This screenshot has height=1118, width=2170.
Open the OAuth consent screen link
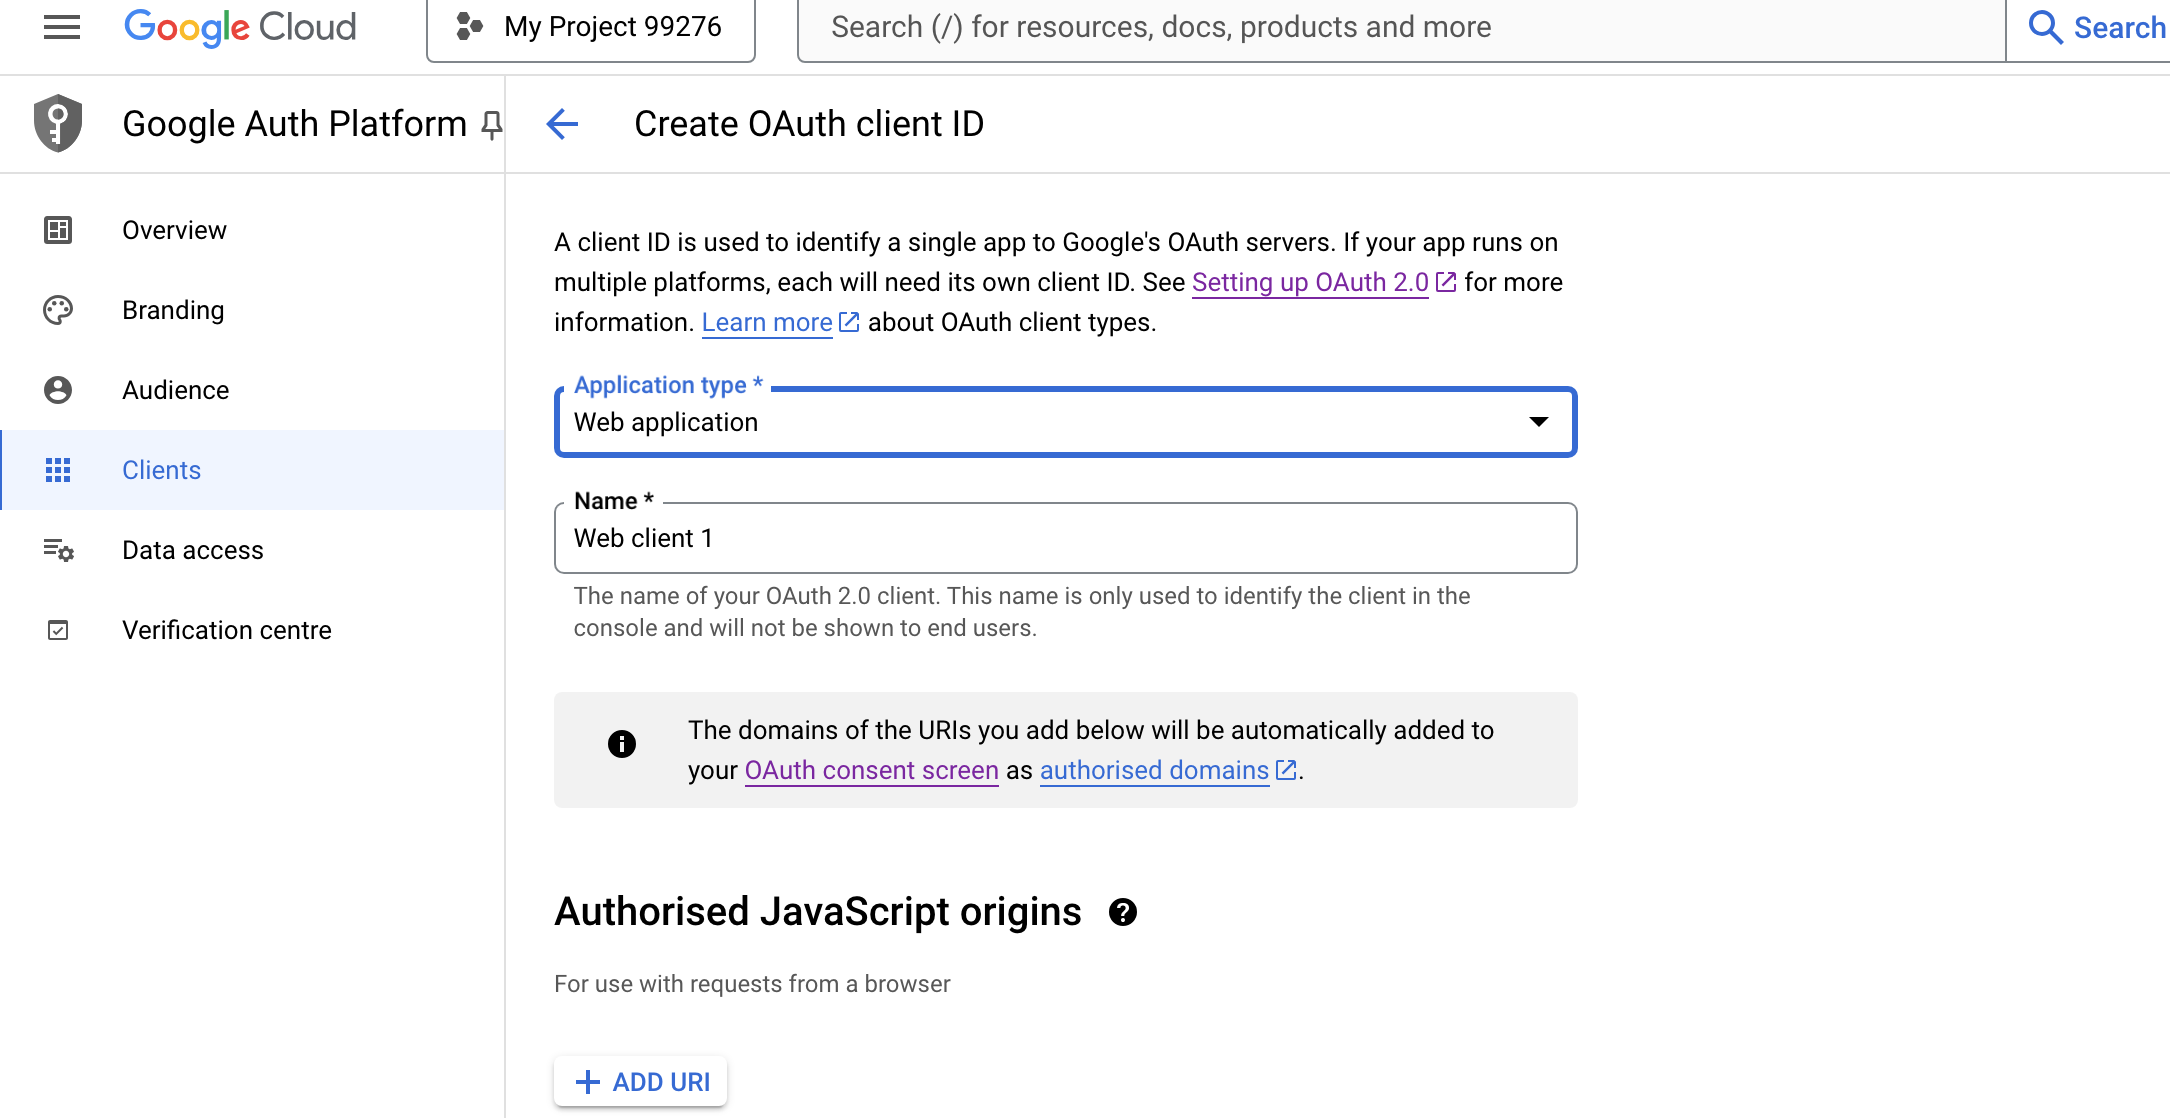tap(872, 771)
